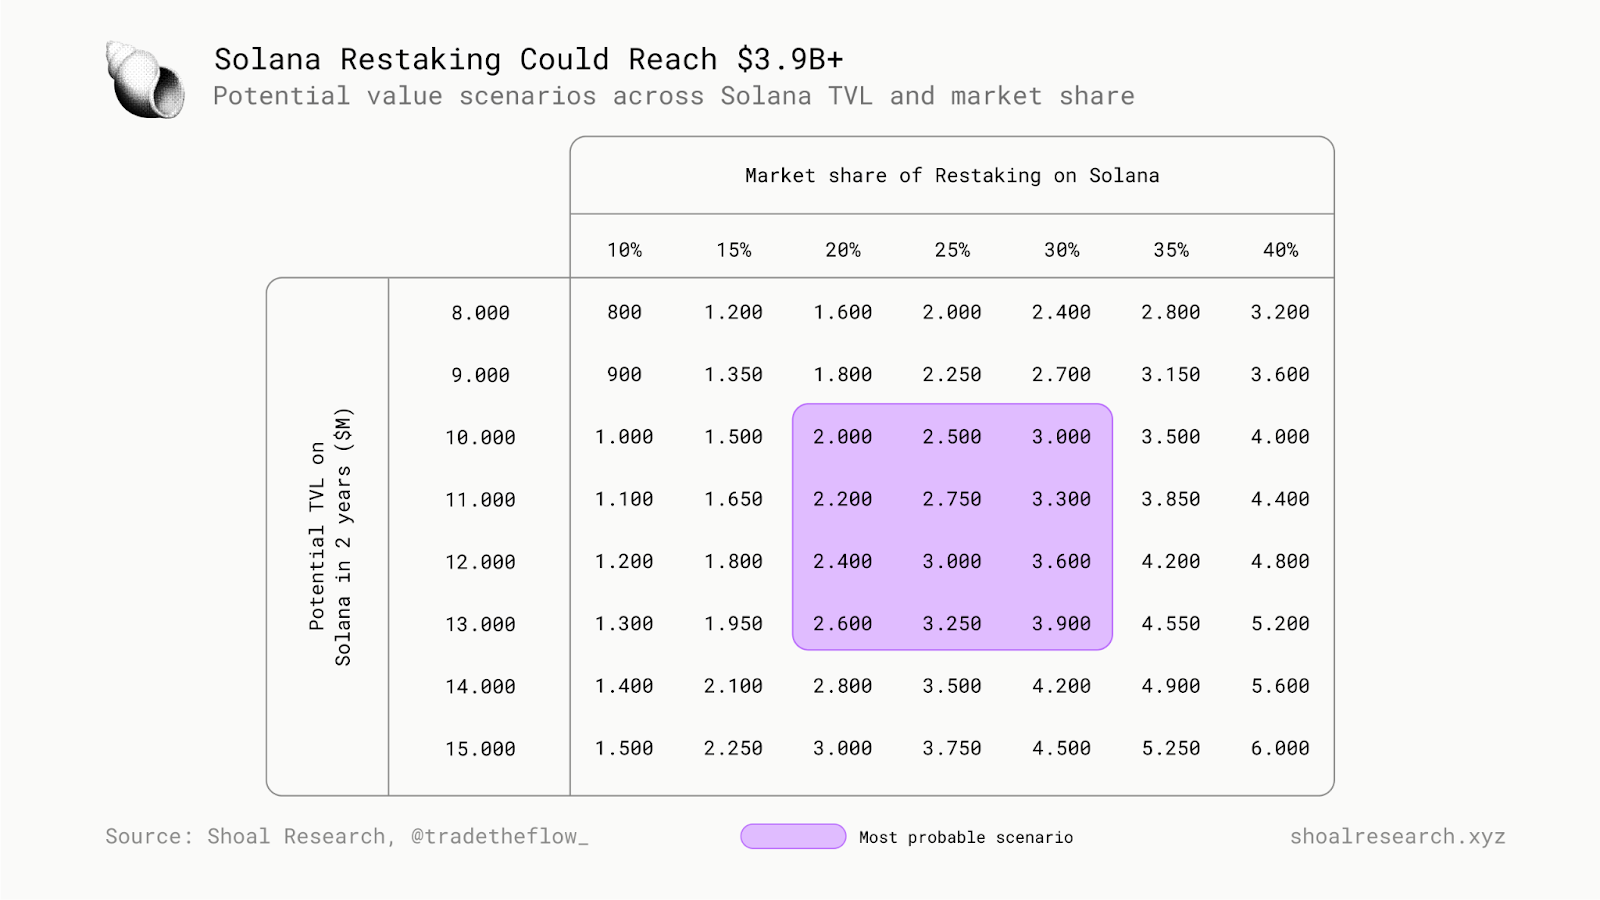Click the 1.100 value cell
This screenshot has width=1600, height=900.
point(624,499)
